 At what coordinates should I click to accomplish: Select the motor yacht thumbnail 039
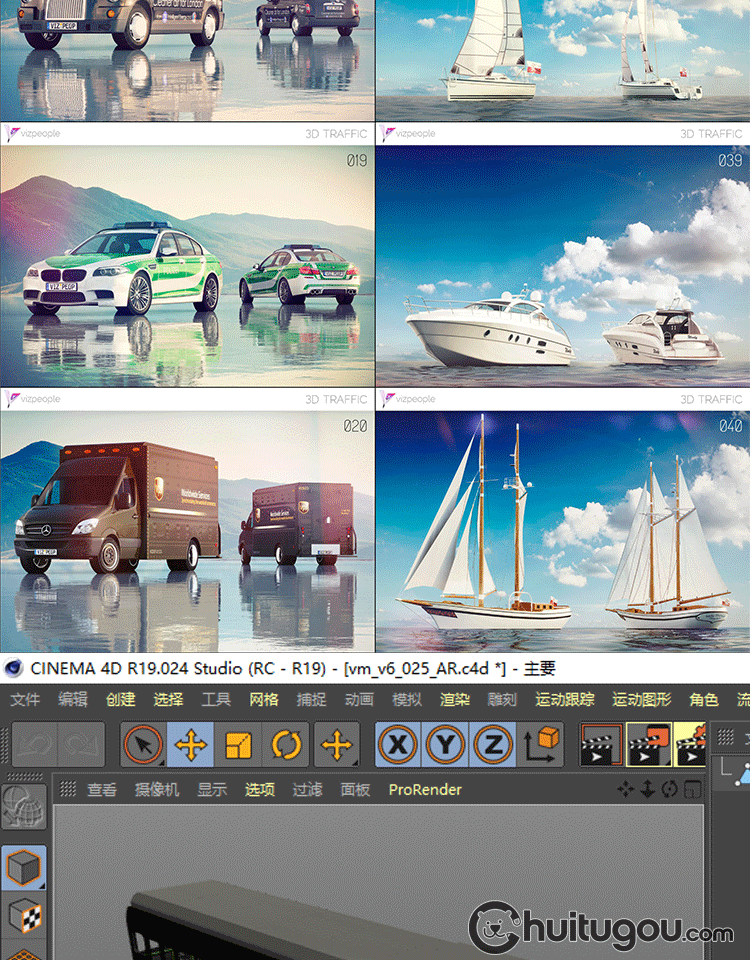point(563,266)
